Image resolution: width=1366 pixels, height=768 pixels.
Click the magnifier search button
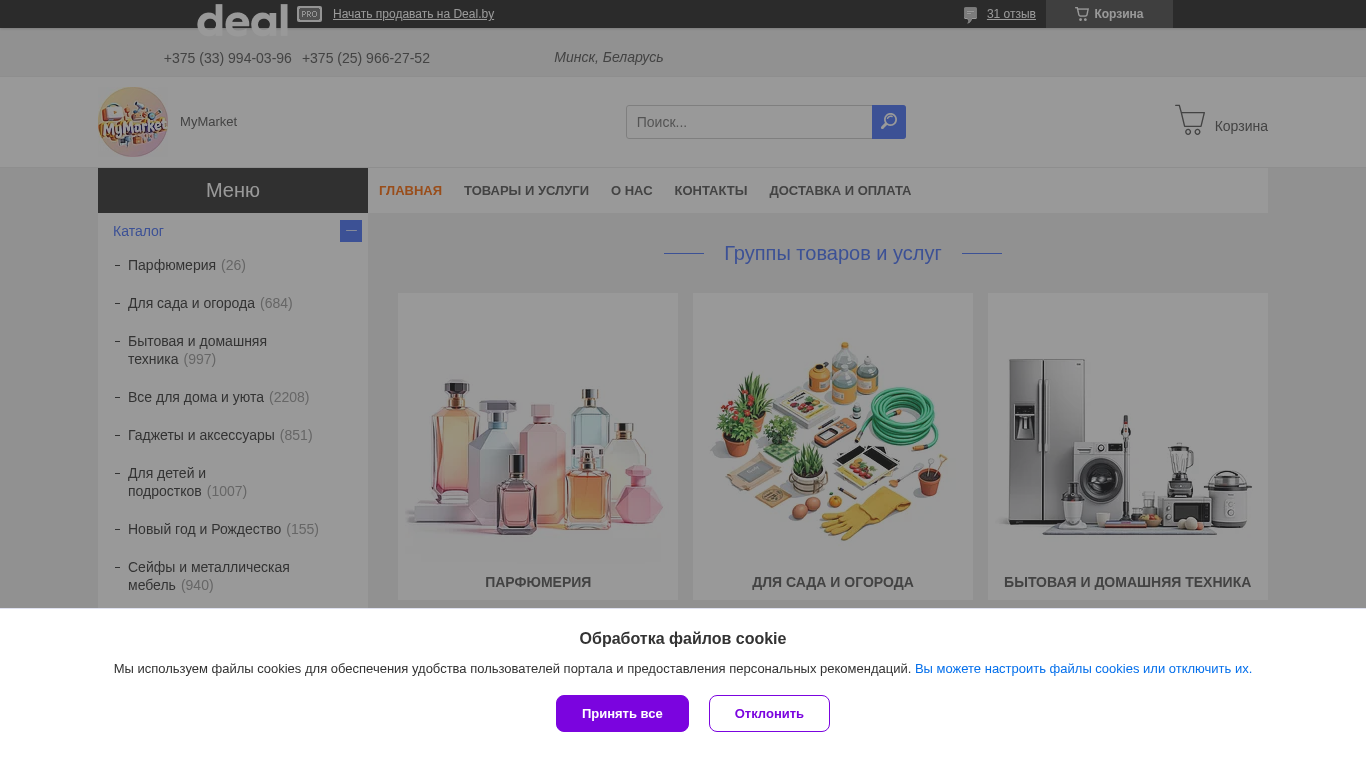(888, 122)
